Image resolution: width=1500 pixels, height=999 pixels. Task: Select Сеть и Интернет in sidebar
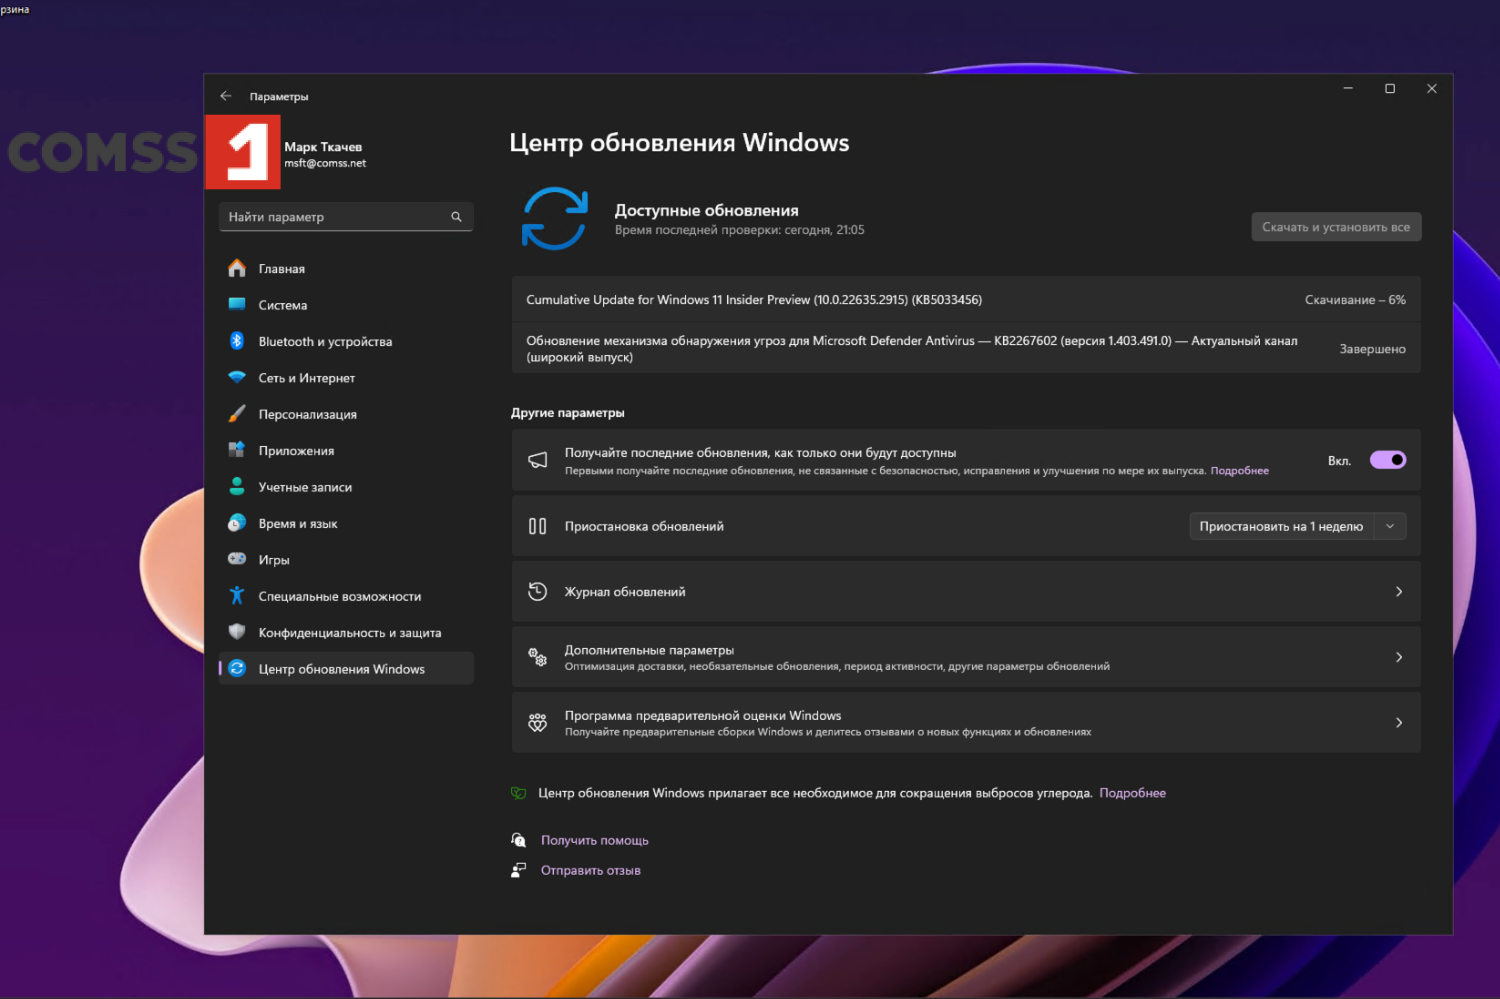pos(346,378)
